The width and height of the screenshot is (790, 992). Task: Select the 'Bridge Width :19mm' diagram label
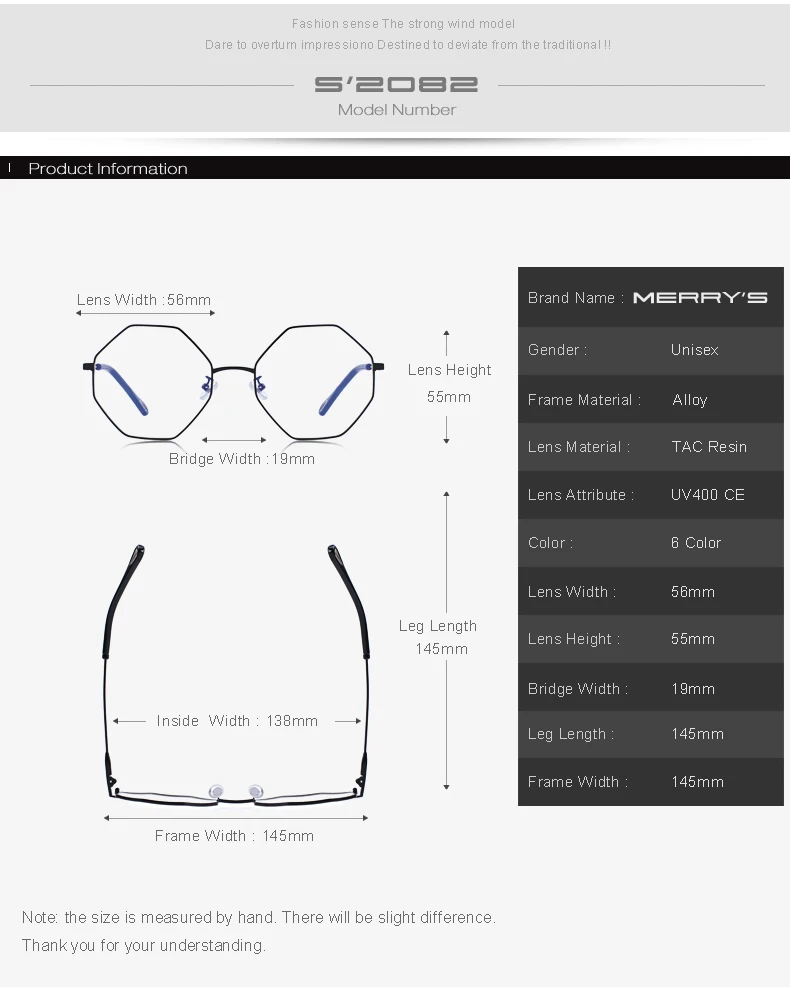click(242, 459)
